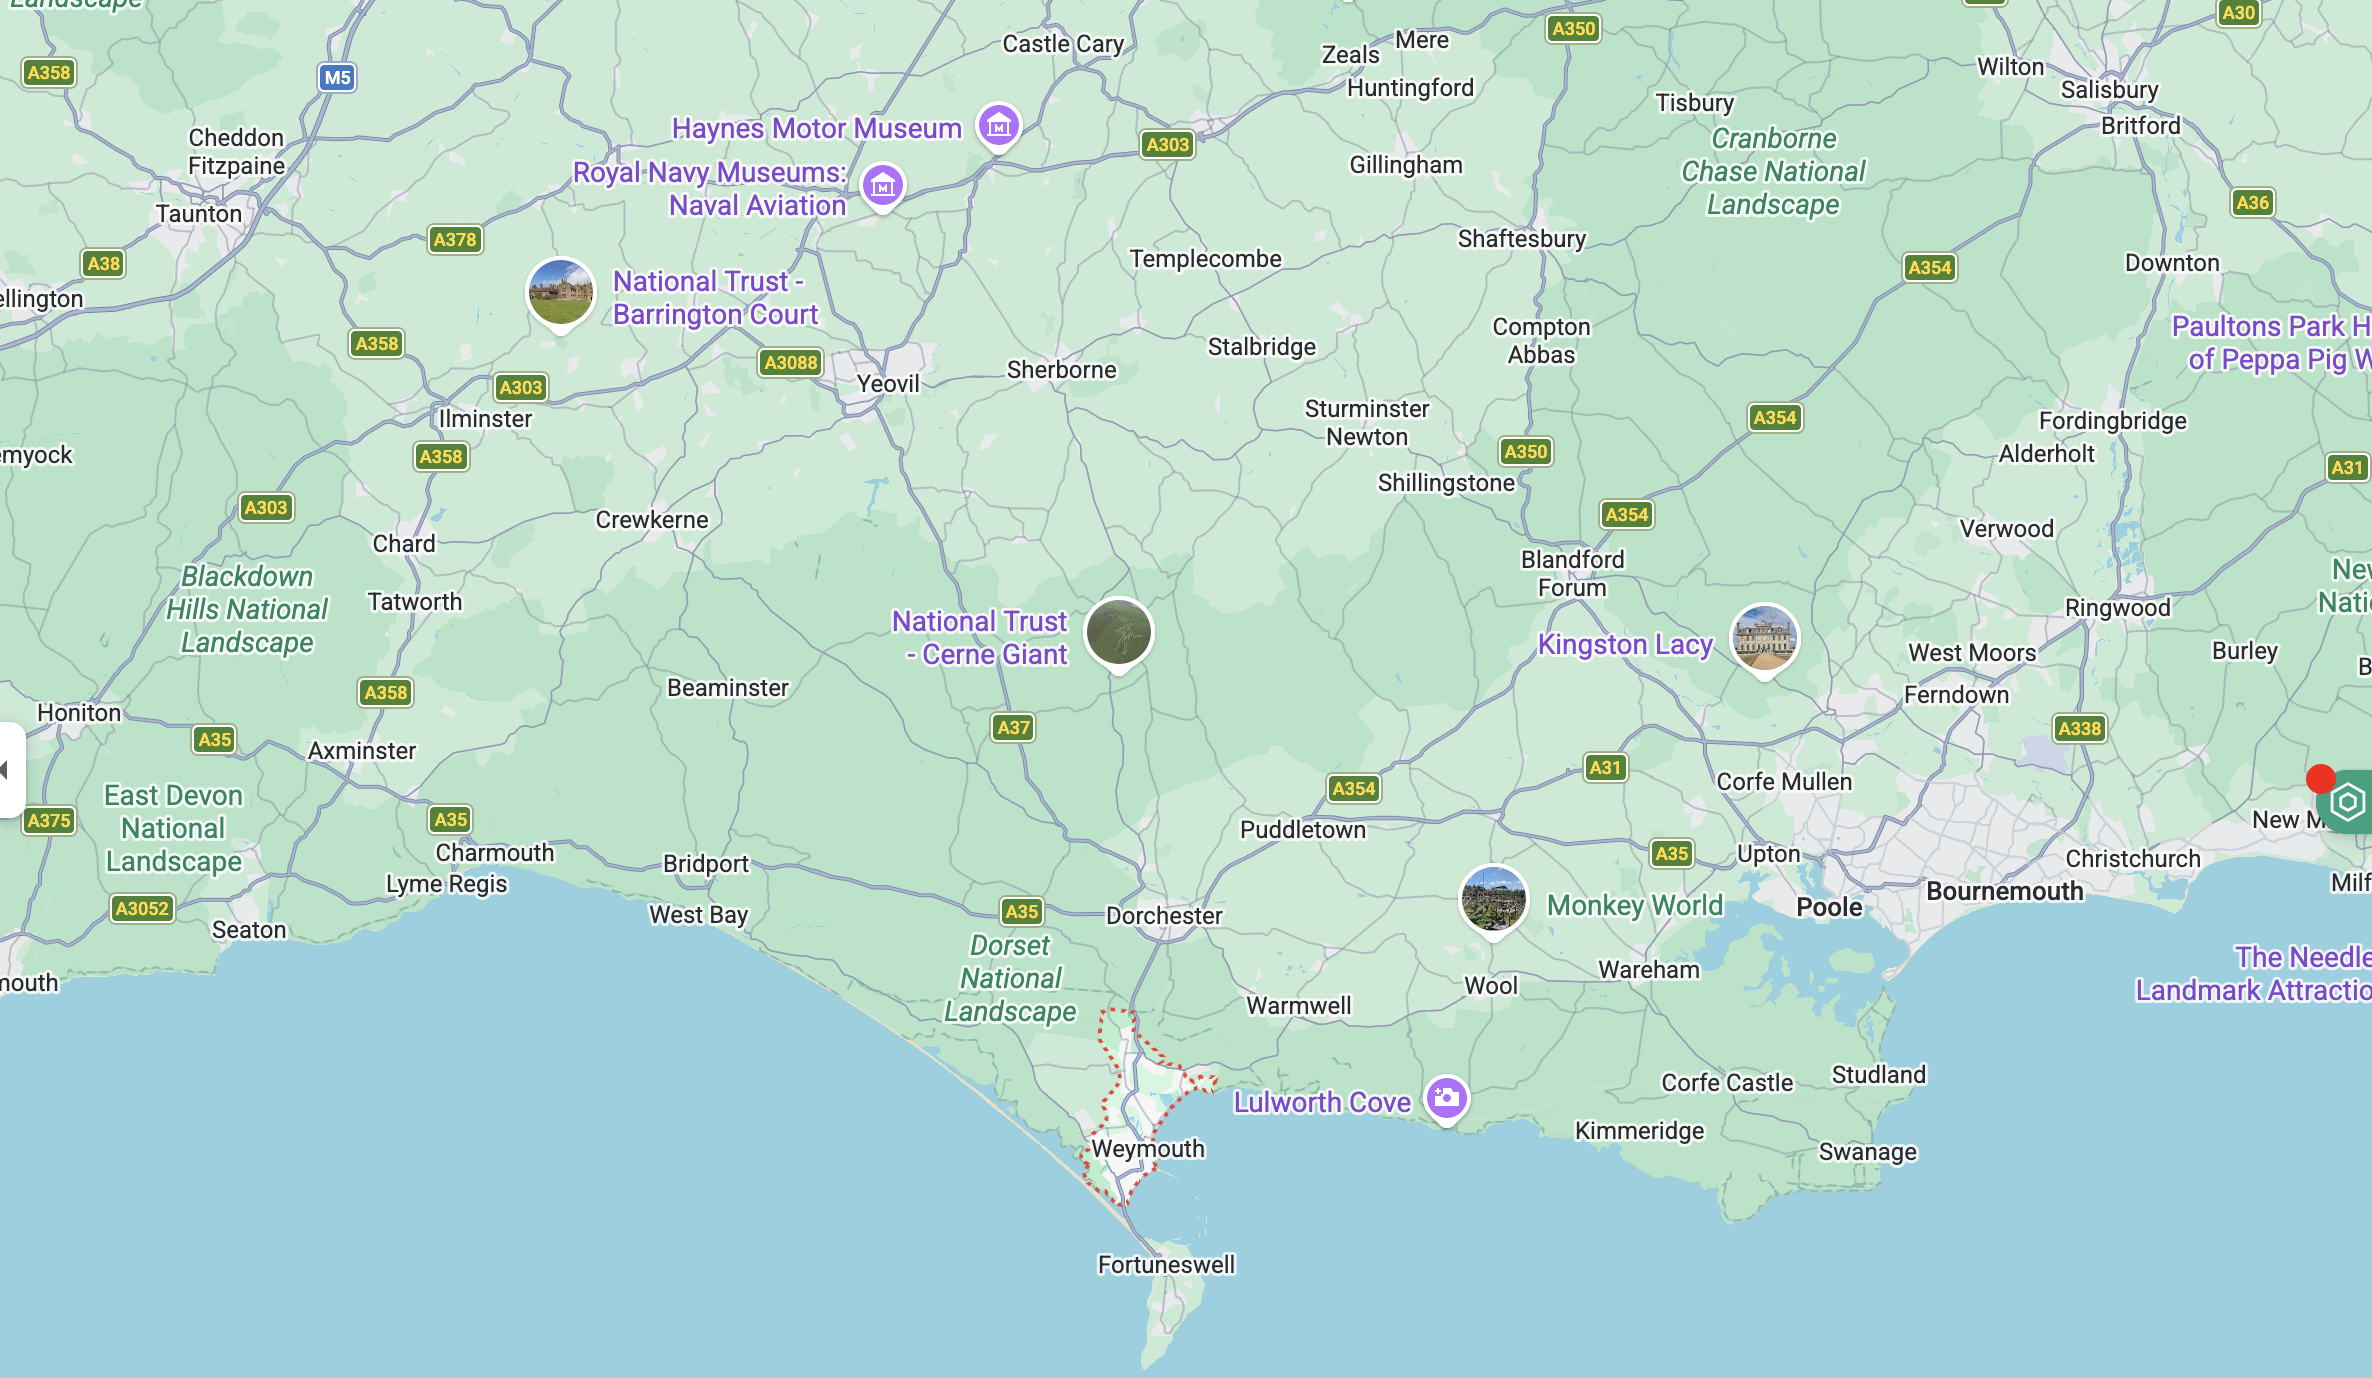Open the Monkey World label
The height and width of the screenshot is (1378, 2372).
click(x=1635, y=906)
